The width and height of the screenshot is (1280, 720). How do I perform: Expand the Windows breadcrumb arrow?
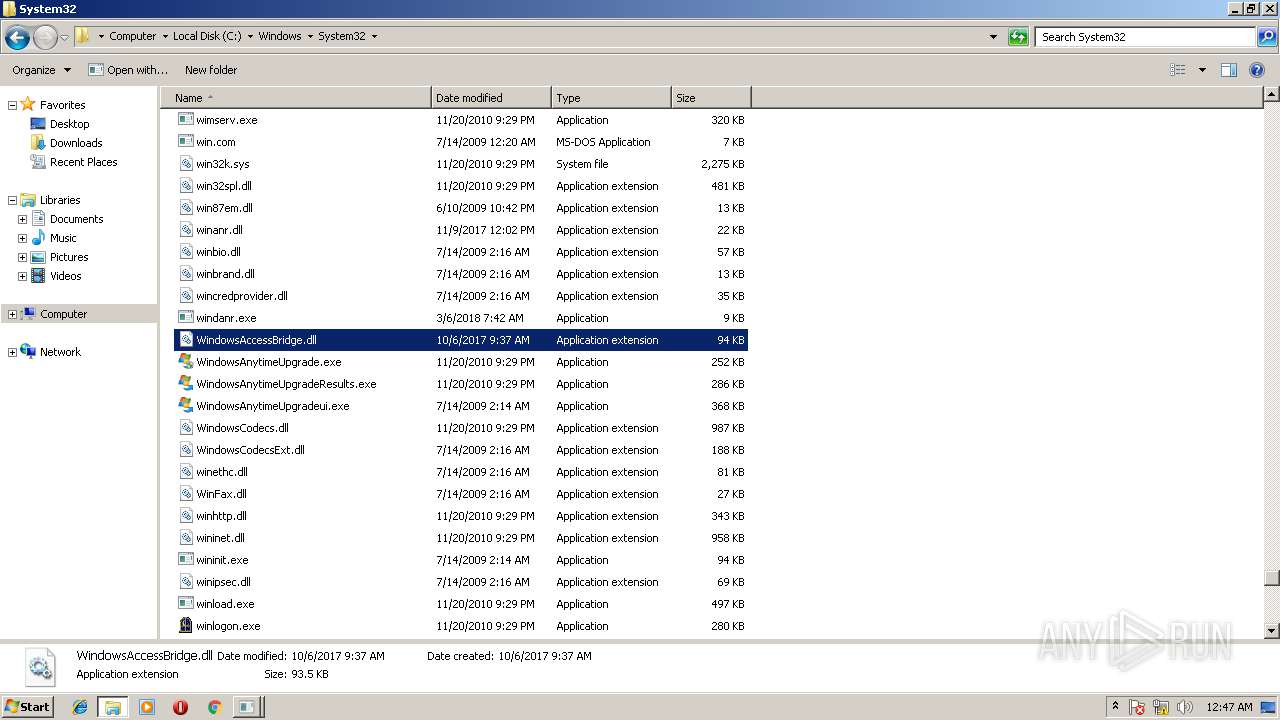pos(310,36)
